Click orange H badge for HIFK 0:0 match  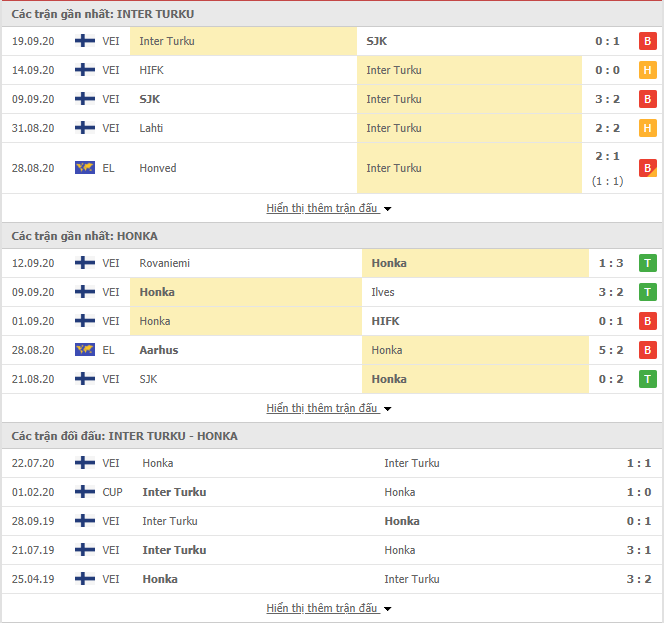point(647,70)
